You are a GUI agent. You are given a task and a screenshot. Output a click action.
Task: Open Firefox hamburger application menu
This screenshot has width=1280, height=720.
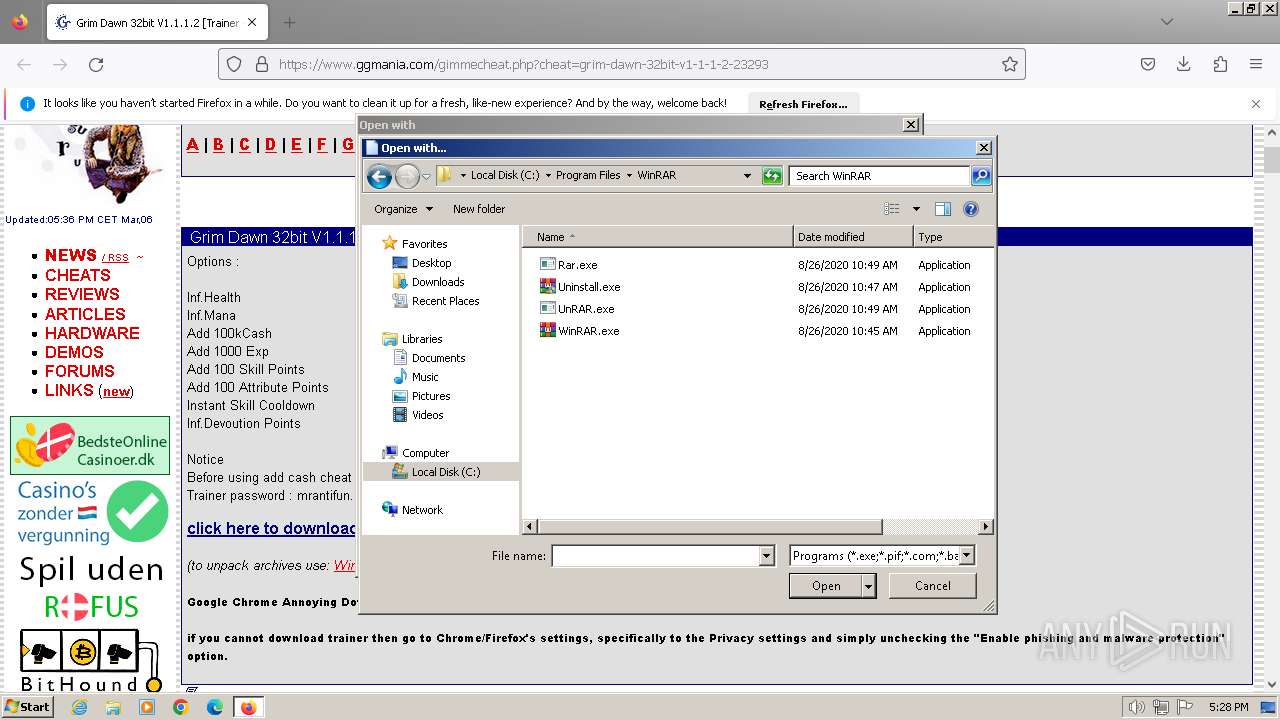[1256, 64]
